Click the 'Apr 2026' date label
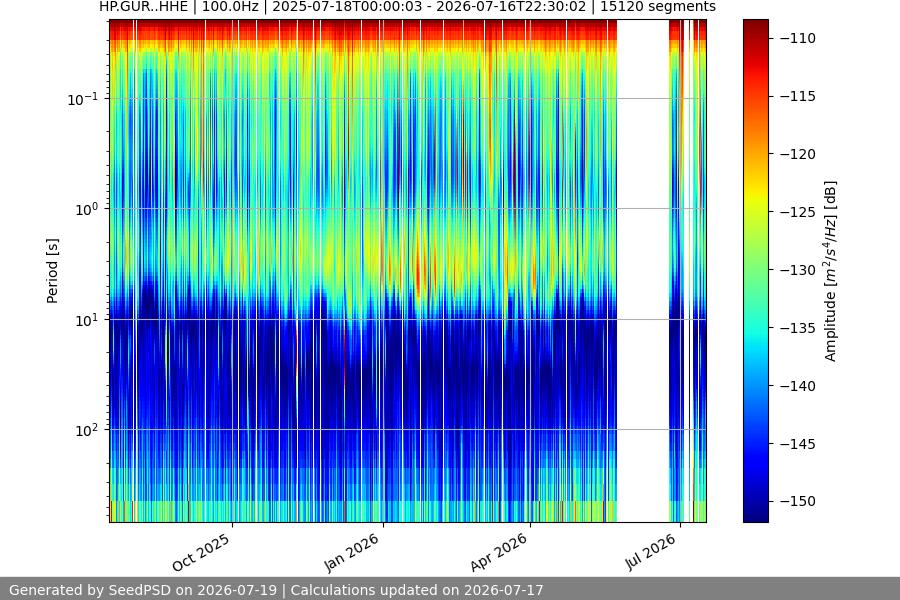Viewport: 900px width, 600px height. [499, 552]
